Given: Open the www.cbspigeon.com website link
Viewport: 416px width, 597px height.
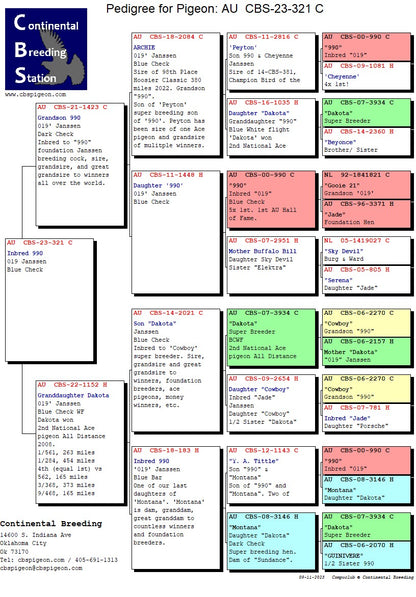Looking at the screenshot, I should pyautogui.click(x=35, y=94).
